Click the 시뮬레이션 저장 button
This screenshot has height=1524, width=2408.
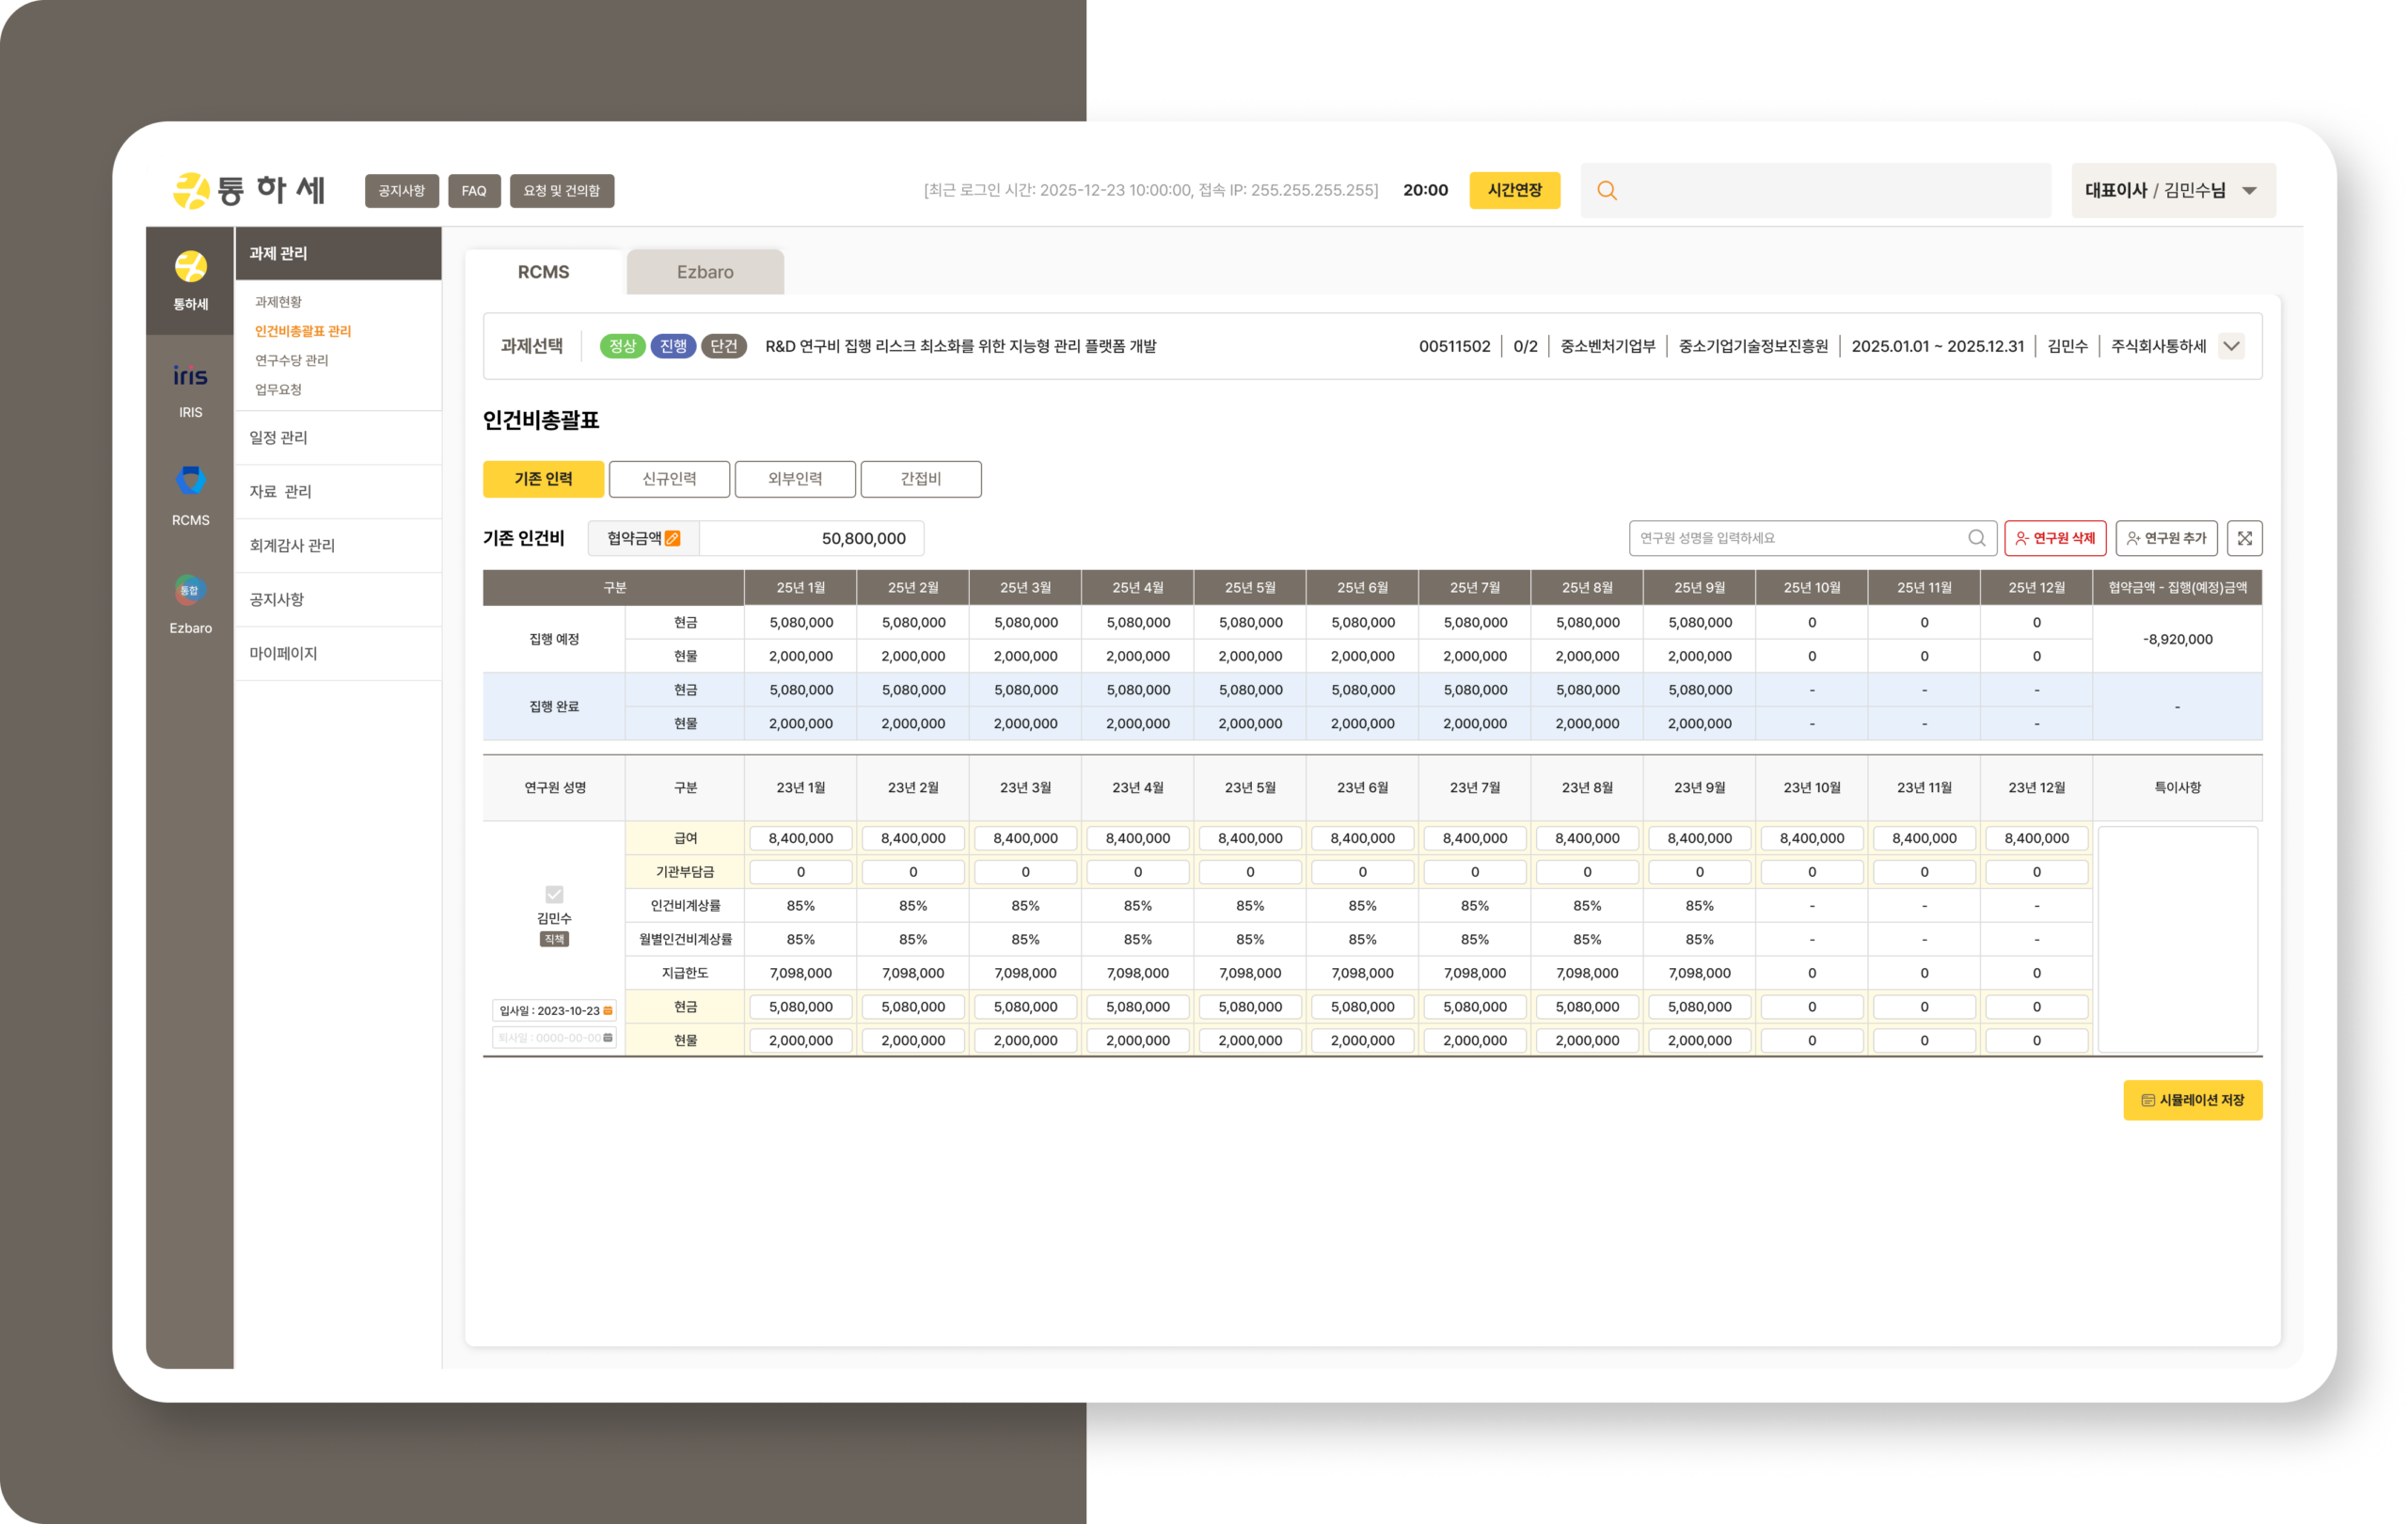coord(2192,1100)
